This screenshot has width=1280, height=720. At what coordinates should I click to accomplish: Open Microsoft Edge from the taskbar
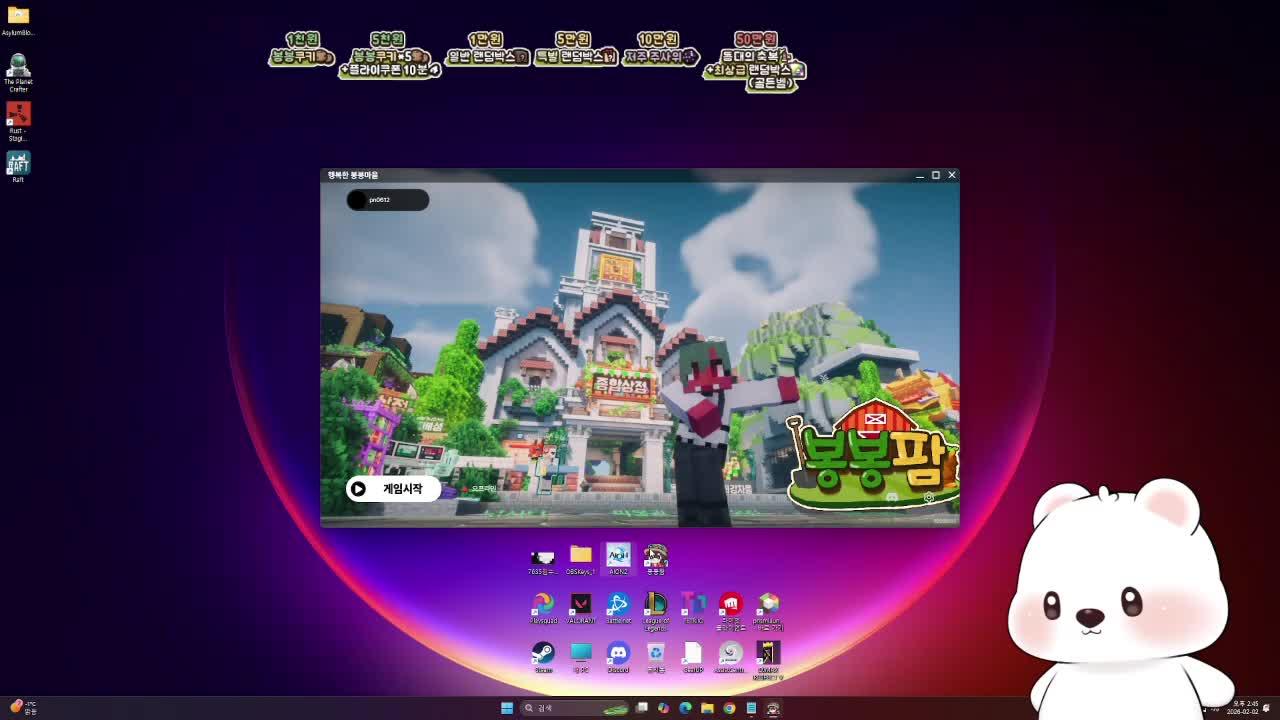coord(685,708)
